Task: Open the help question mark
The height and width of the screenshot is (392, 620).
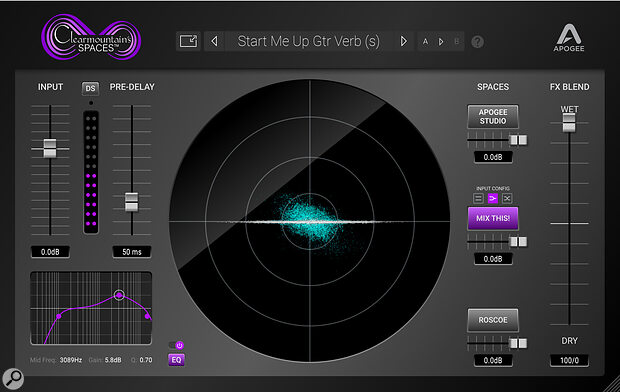Action: click(x=477, y=42)
